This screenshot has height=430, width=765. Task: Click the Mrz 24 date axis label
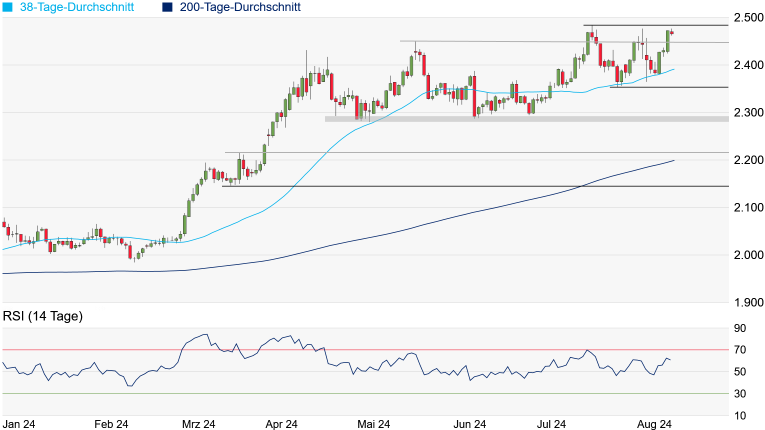tap(197, 423)
